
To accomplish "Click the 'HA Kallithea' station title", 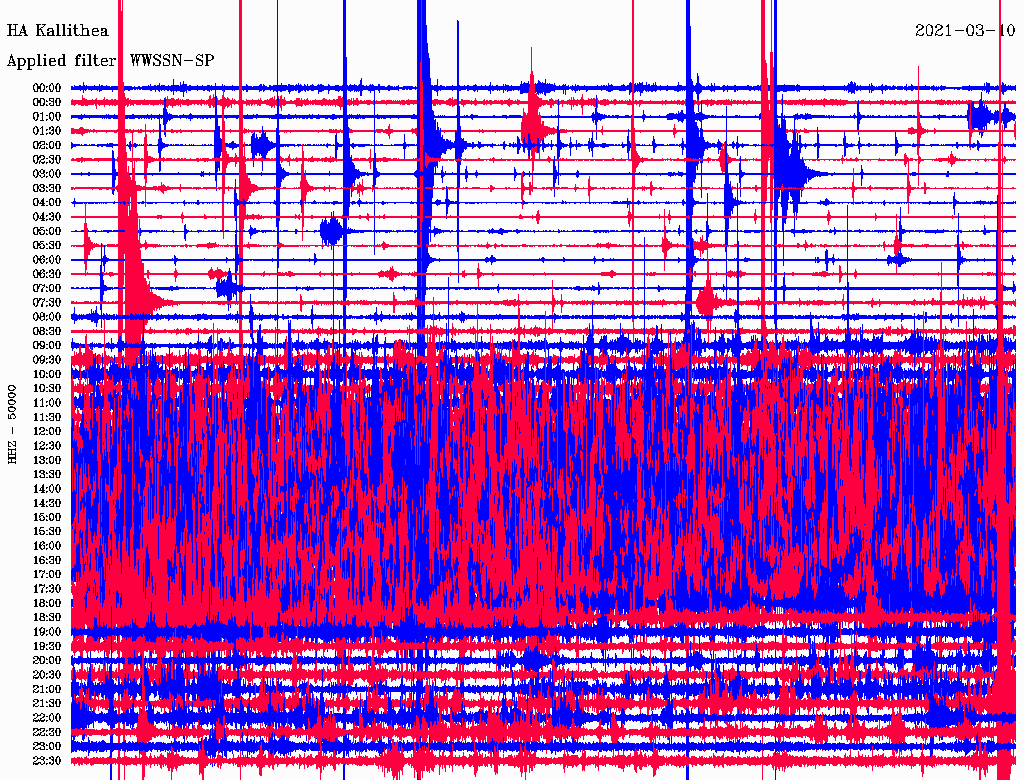I will (x=57, y=31).
